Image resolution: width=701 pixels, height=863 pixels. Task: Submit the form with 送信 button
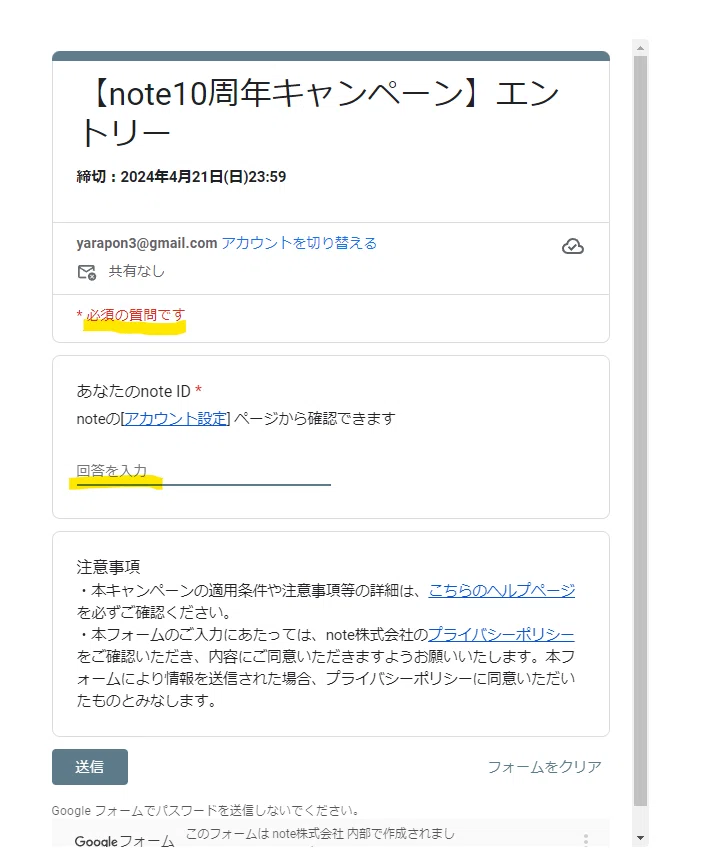coord(90,767)
